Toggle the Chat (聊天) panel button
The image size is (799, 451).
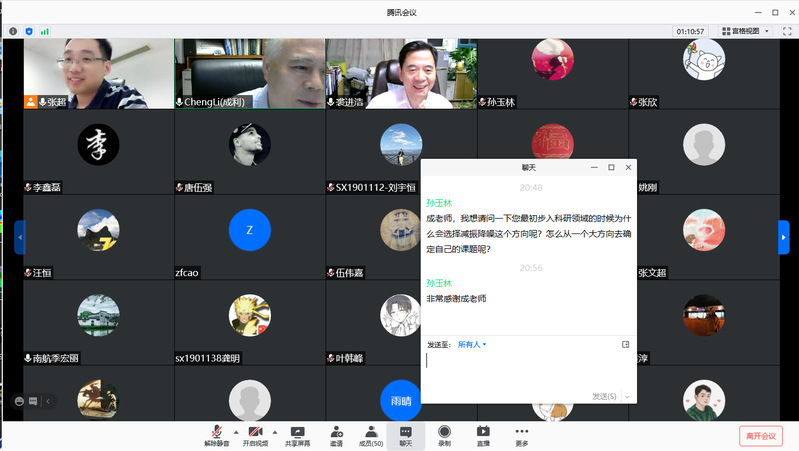tap(406, 434)
